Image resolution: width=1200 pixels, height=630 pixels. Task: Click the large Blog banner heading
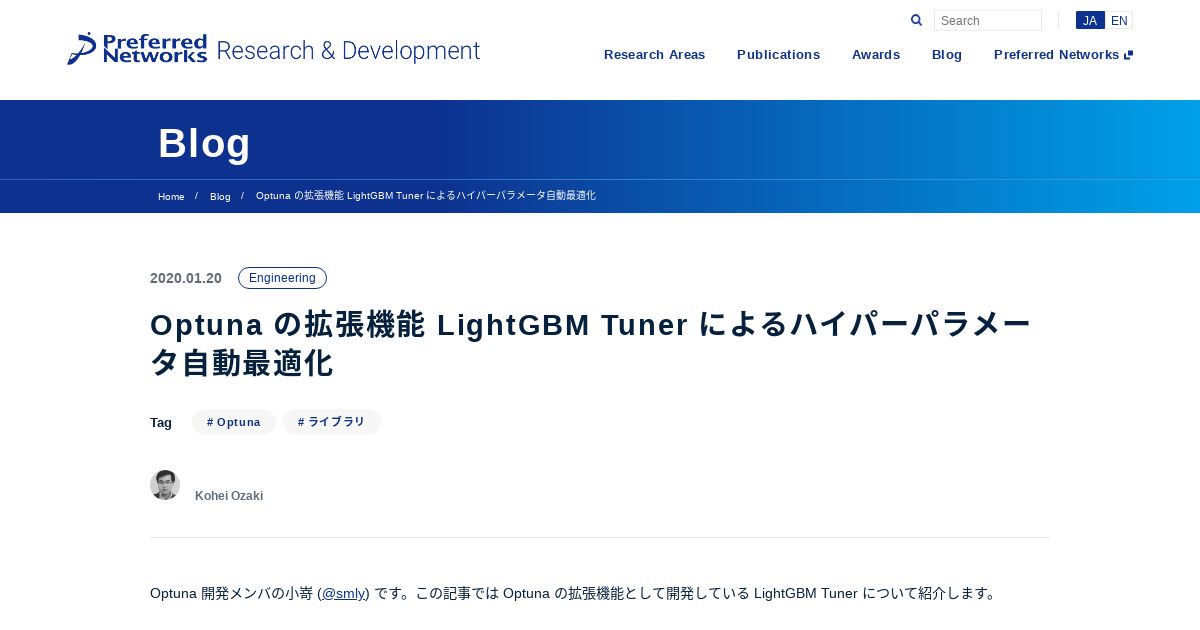tap(204, 143)
